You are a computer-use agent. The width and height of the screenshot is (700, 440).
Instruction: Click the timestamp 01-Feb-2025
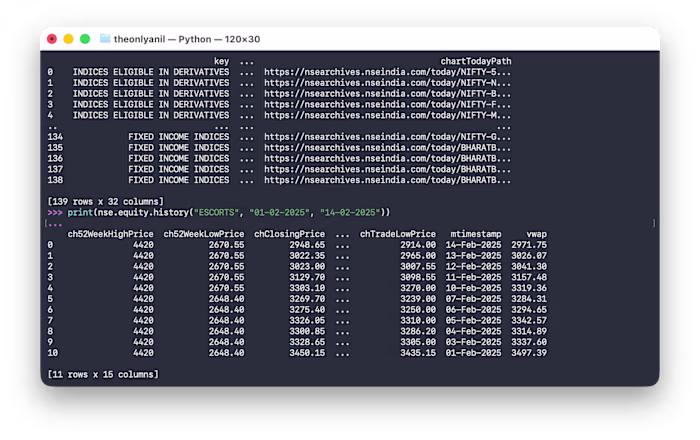pos(474,353)
